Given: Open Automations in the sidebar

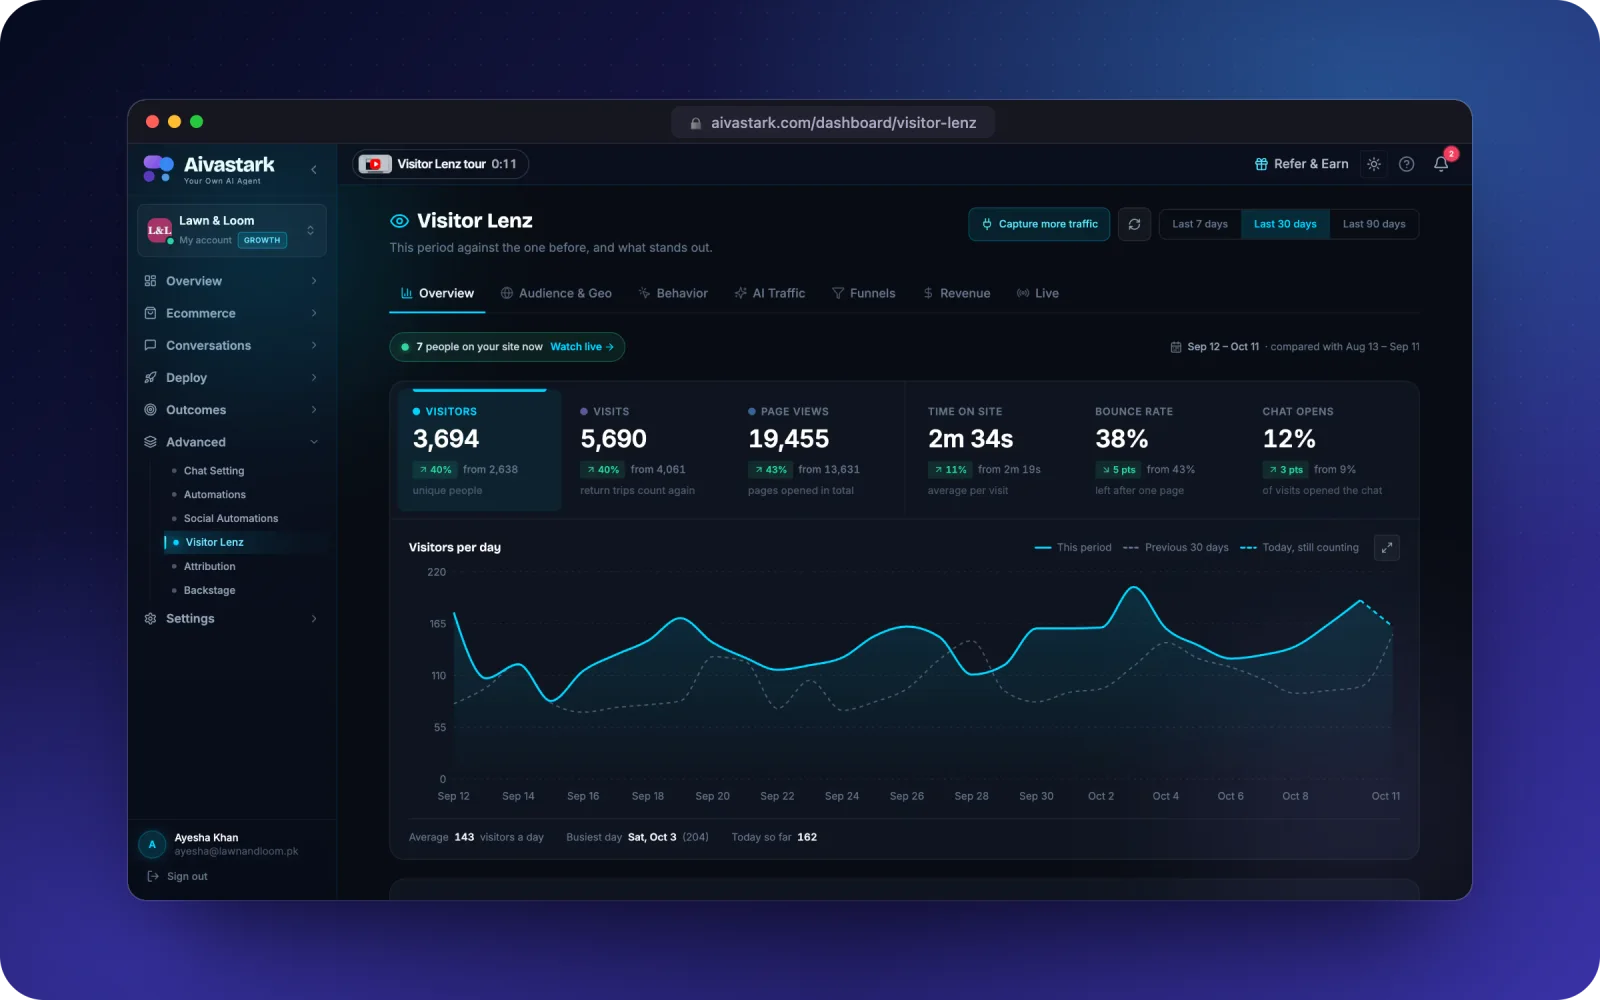Looking at the screenshot, I should [x=214, y=494].
